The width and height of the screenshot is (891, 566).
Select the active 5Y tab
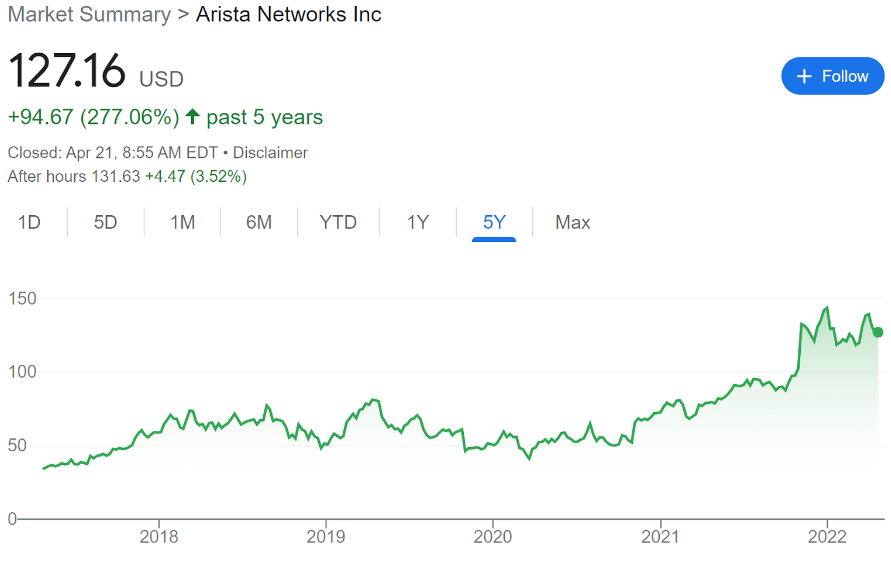pos(494,222)
